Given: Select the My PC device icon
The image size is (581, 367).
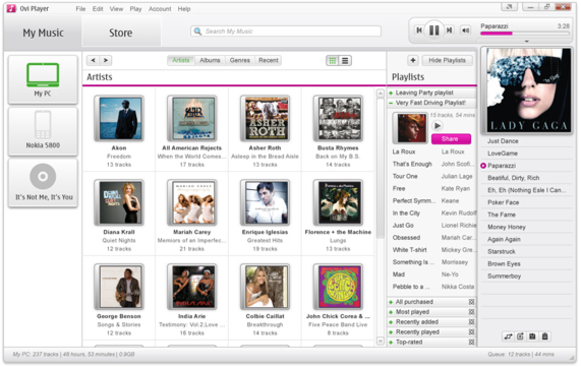Looking at the screenshot, I should (x=43, y=79).
